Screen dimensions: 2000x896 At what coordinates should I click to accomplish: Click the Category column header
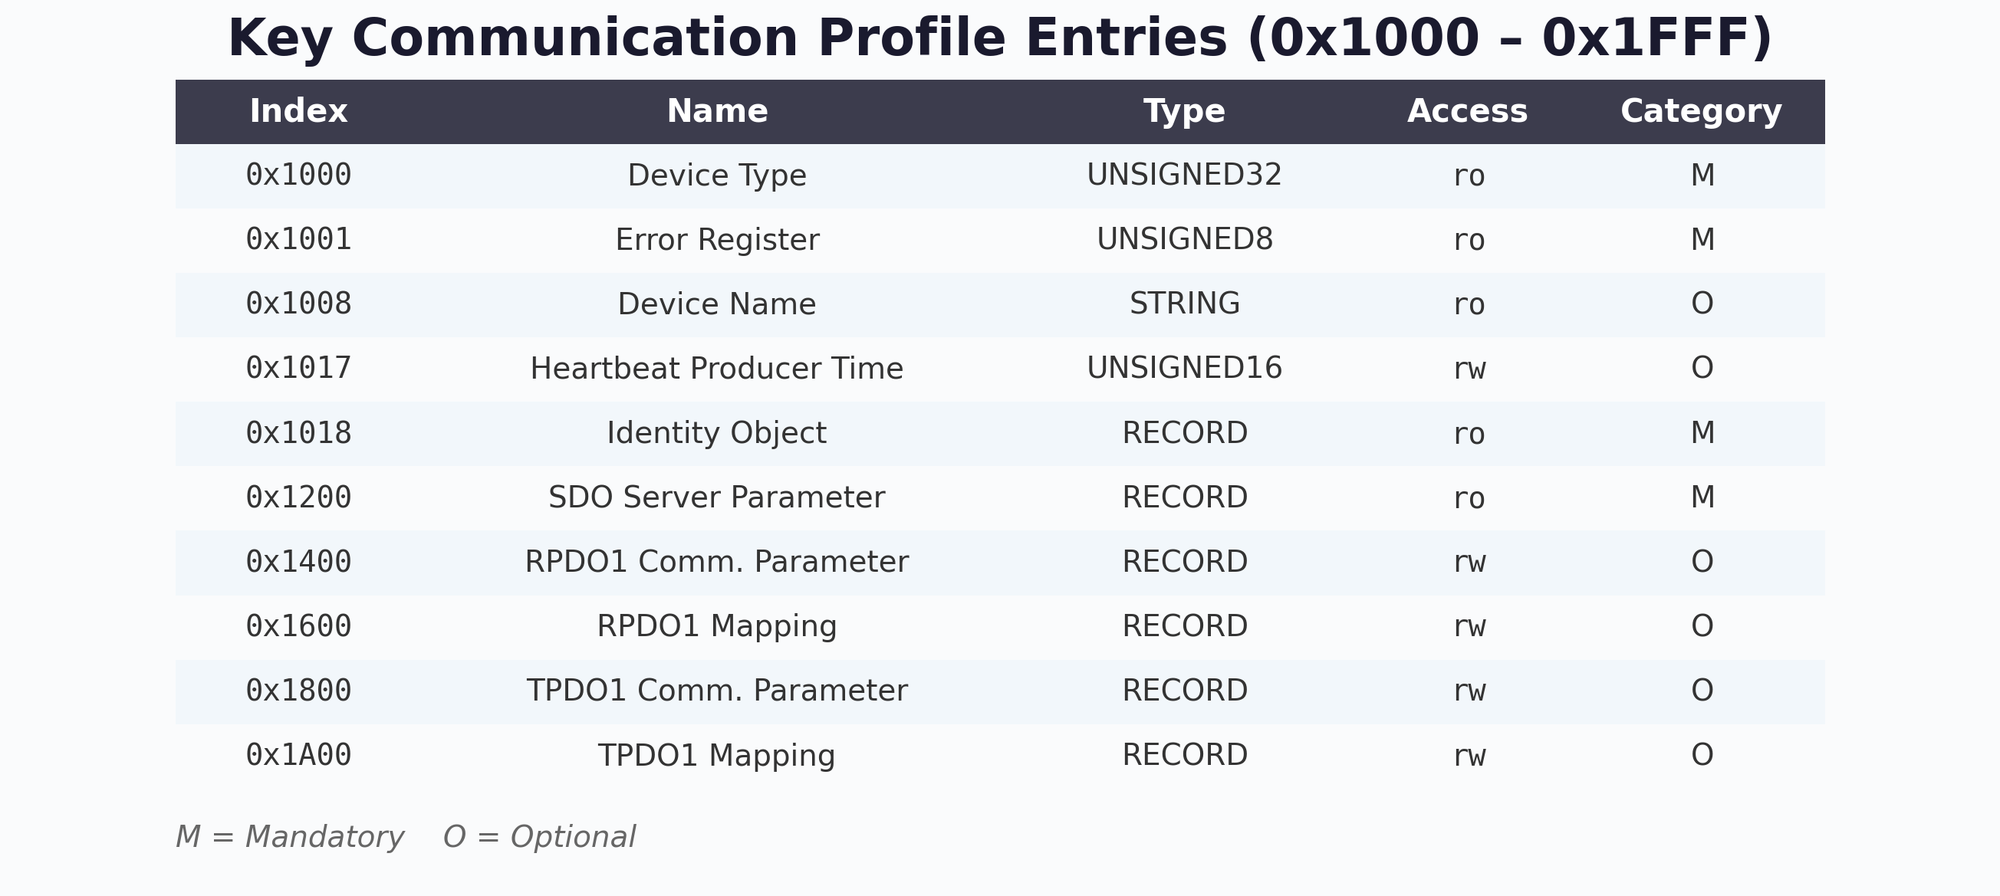tap(1701, 111)
